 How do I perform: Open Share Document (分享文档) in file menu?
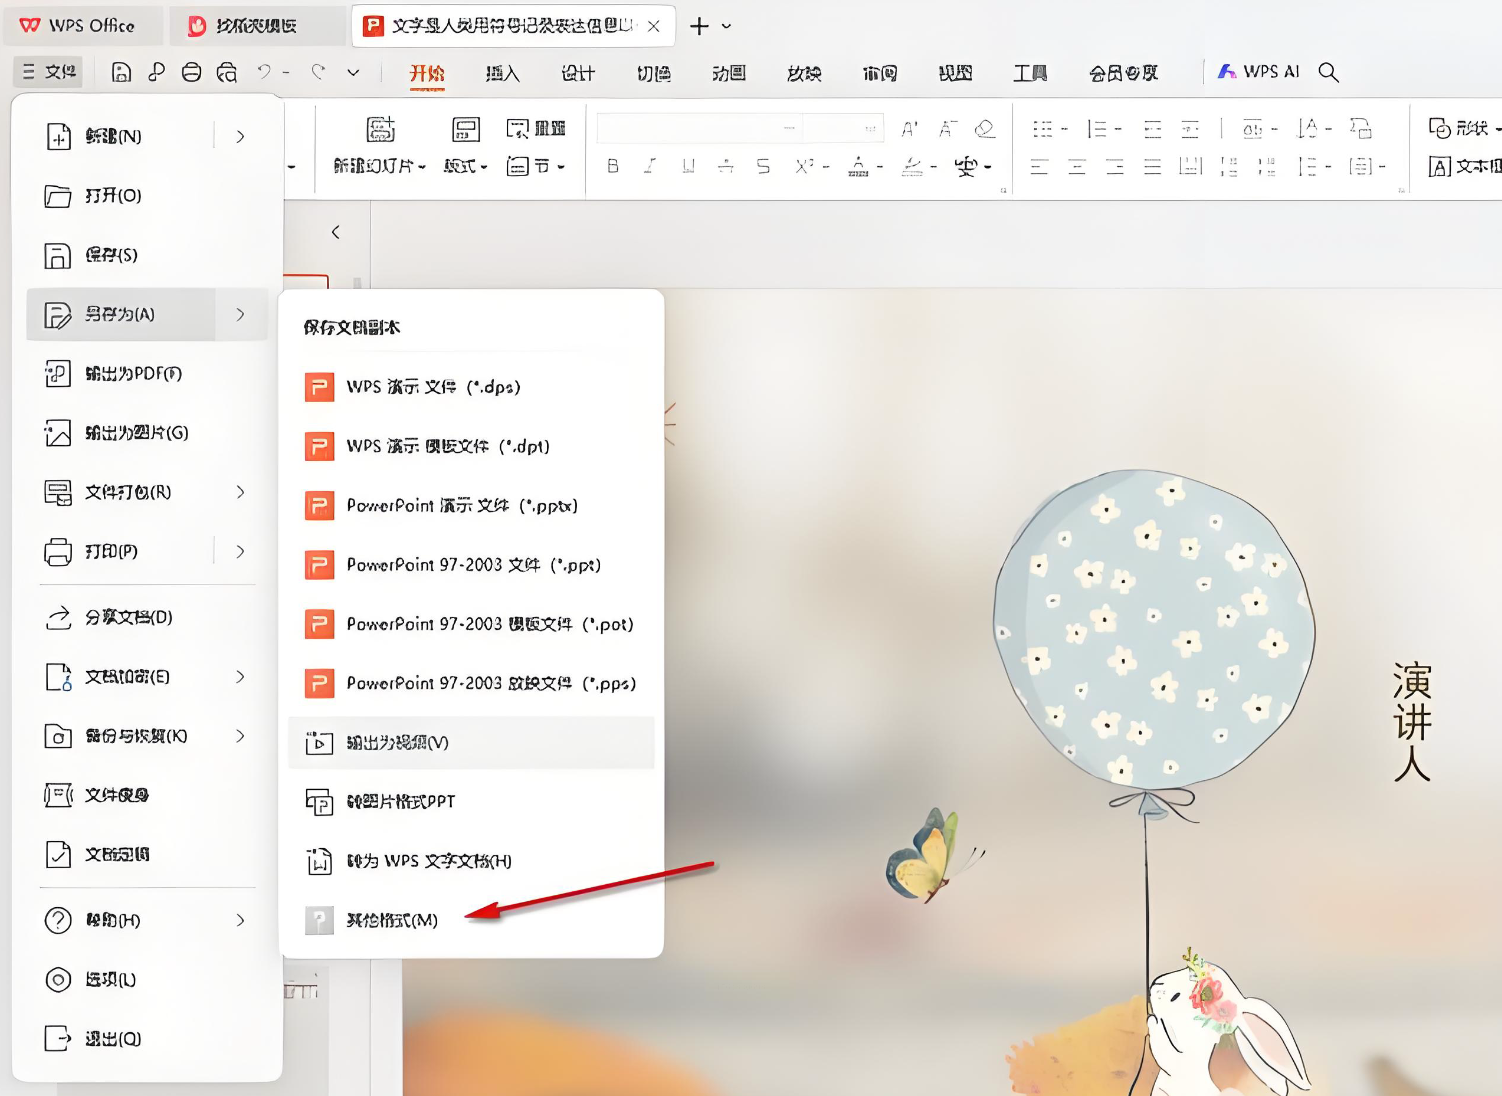pyautogui.click(x=128, y=618)
